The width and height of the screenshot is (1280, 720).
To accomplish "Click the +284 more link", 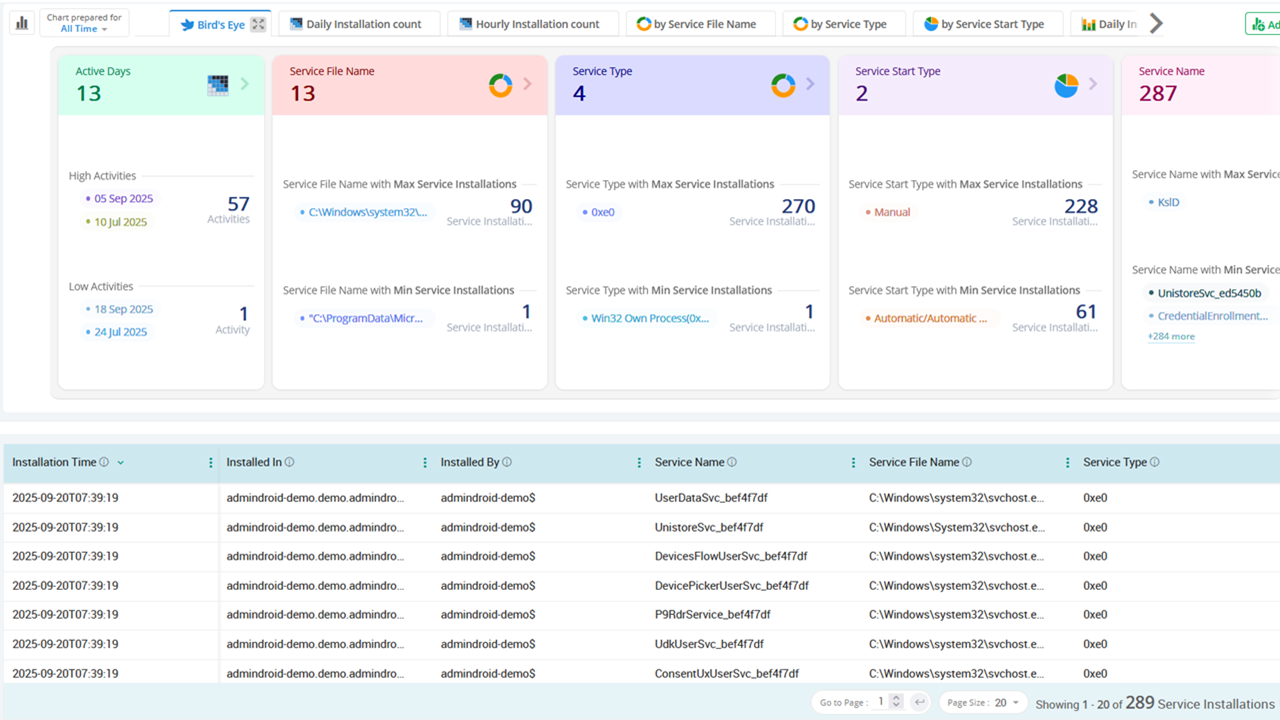I will coord(1171,337).
